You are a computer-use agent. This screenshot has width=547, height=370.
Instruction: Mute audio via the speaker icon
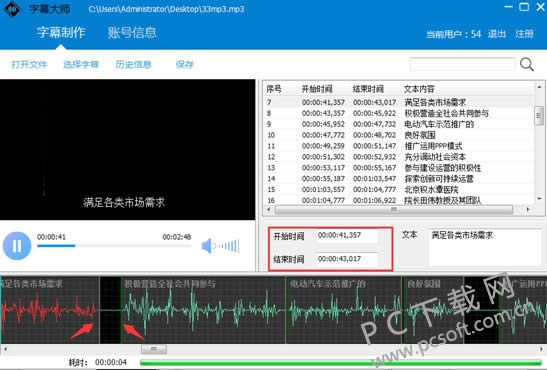(x=208, y=246)
